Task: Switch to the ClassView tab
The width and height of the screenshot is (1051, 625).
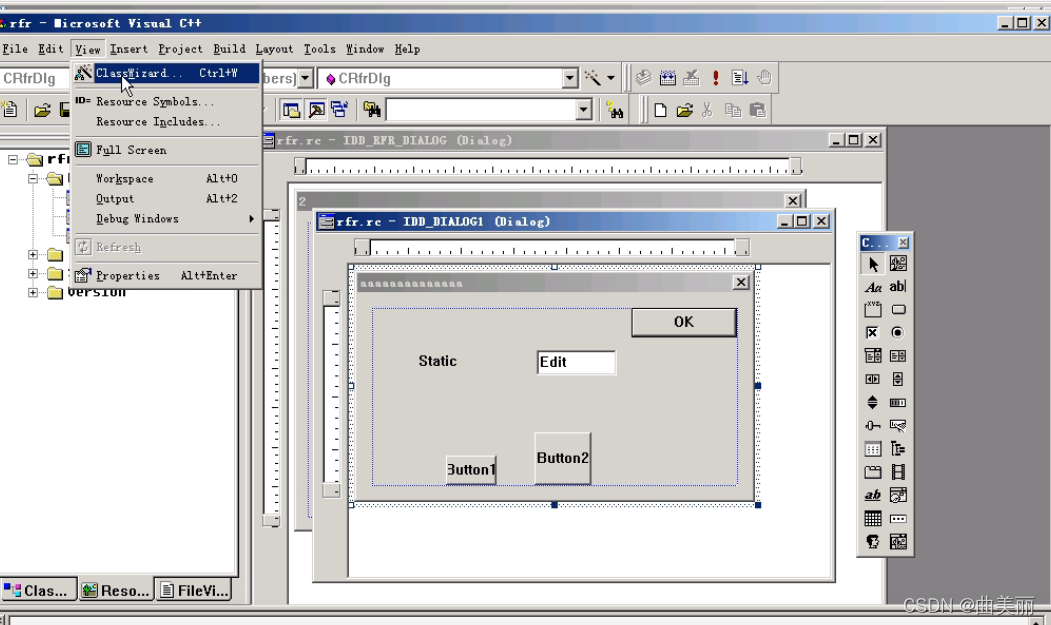Action: 39,590
